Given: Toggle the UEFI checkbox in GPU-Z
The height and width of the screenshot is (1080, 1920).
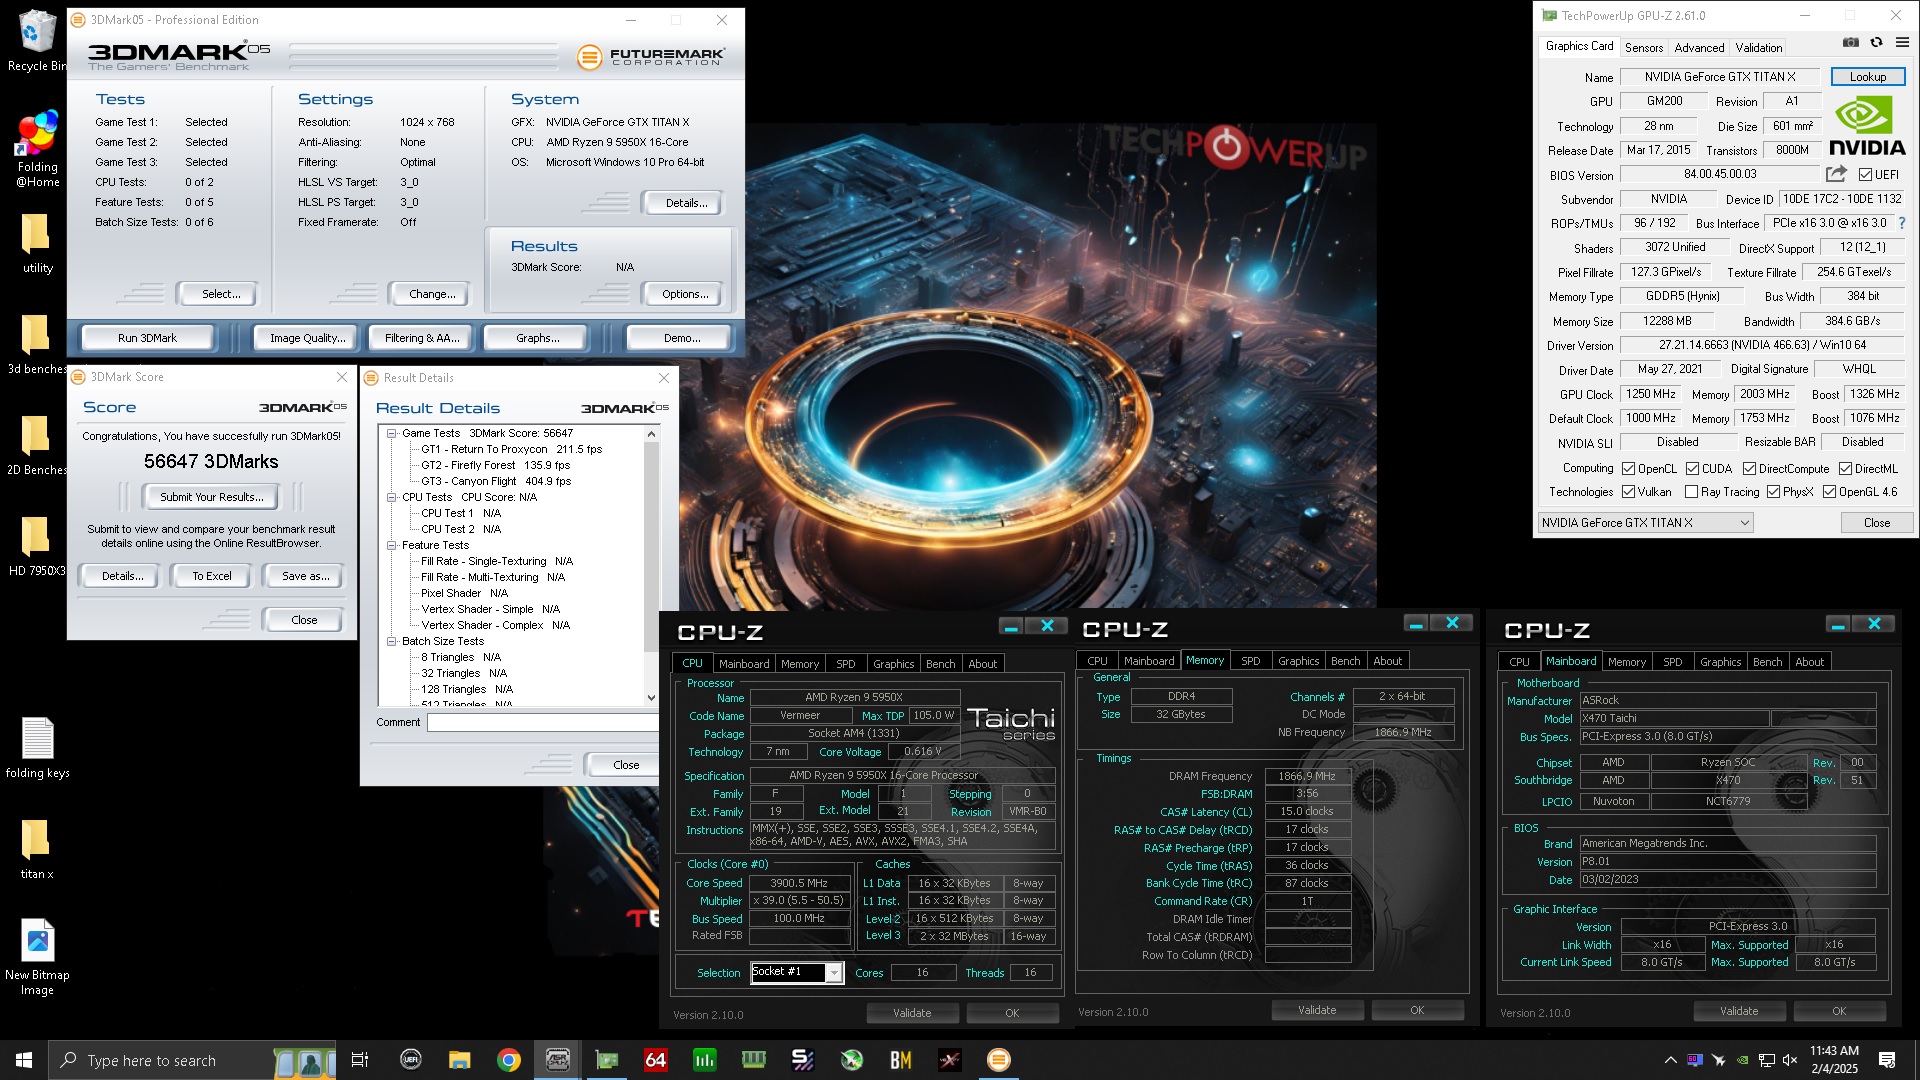Looking at the screenshot, I should (x=1865, y=175).
